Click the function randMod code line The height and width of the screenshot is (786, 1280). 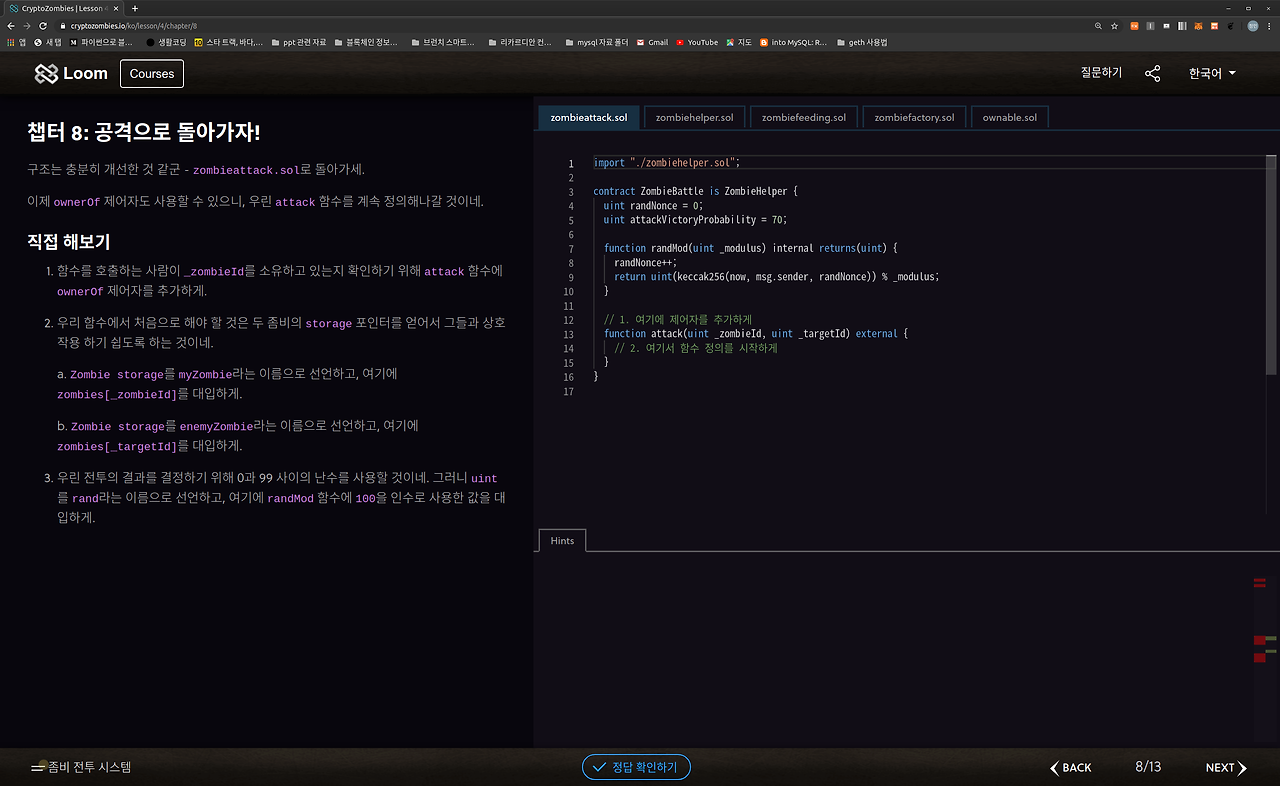(751, 248)
